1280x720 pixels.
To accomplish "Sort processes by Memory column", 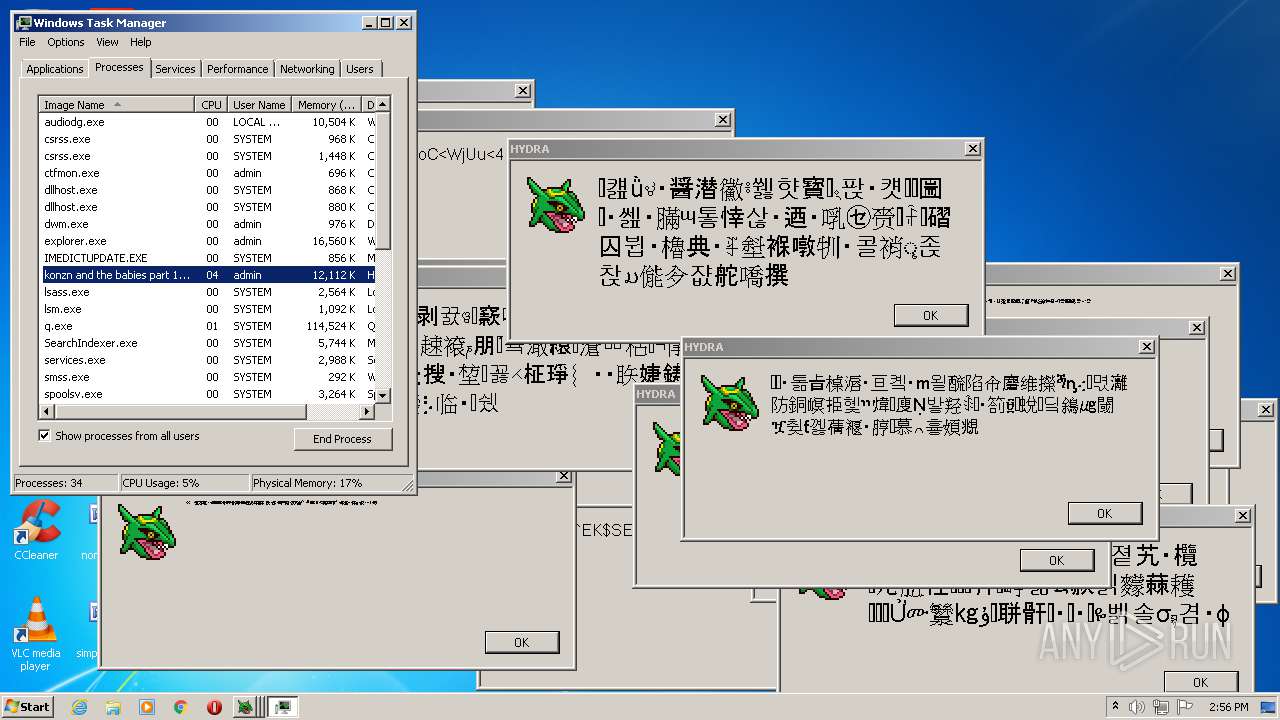I will 326,105.
